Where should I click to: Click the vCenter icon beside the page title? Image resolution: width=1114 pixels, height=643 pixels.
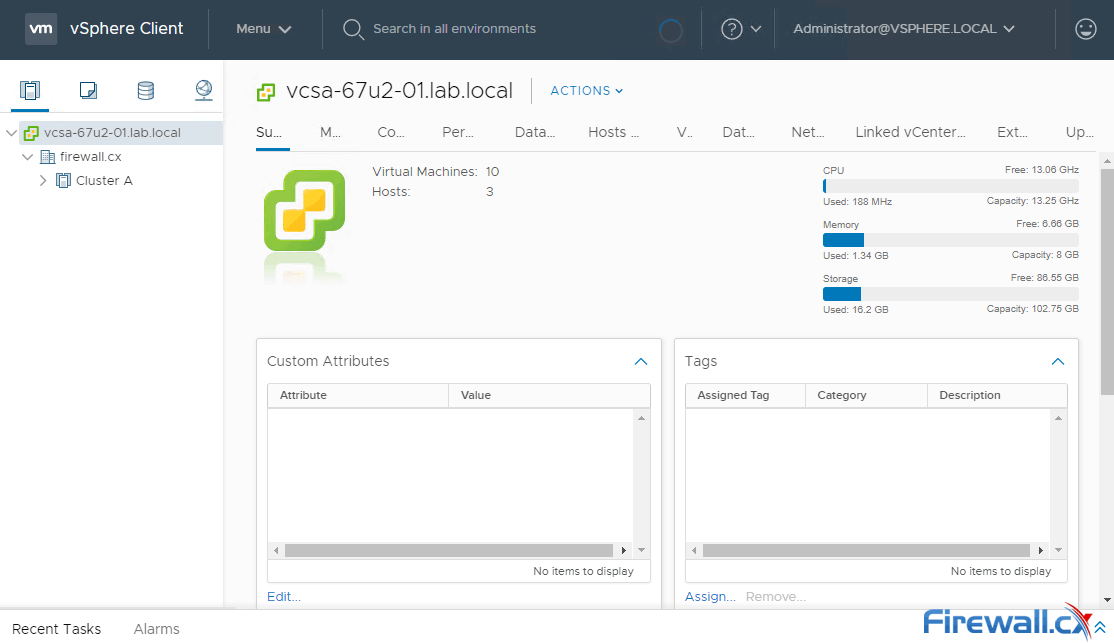tap(266, 92)
